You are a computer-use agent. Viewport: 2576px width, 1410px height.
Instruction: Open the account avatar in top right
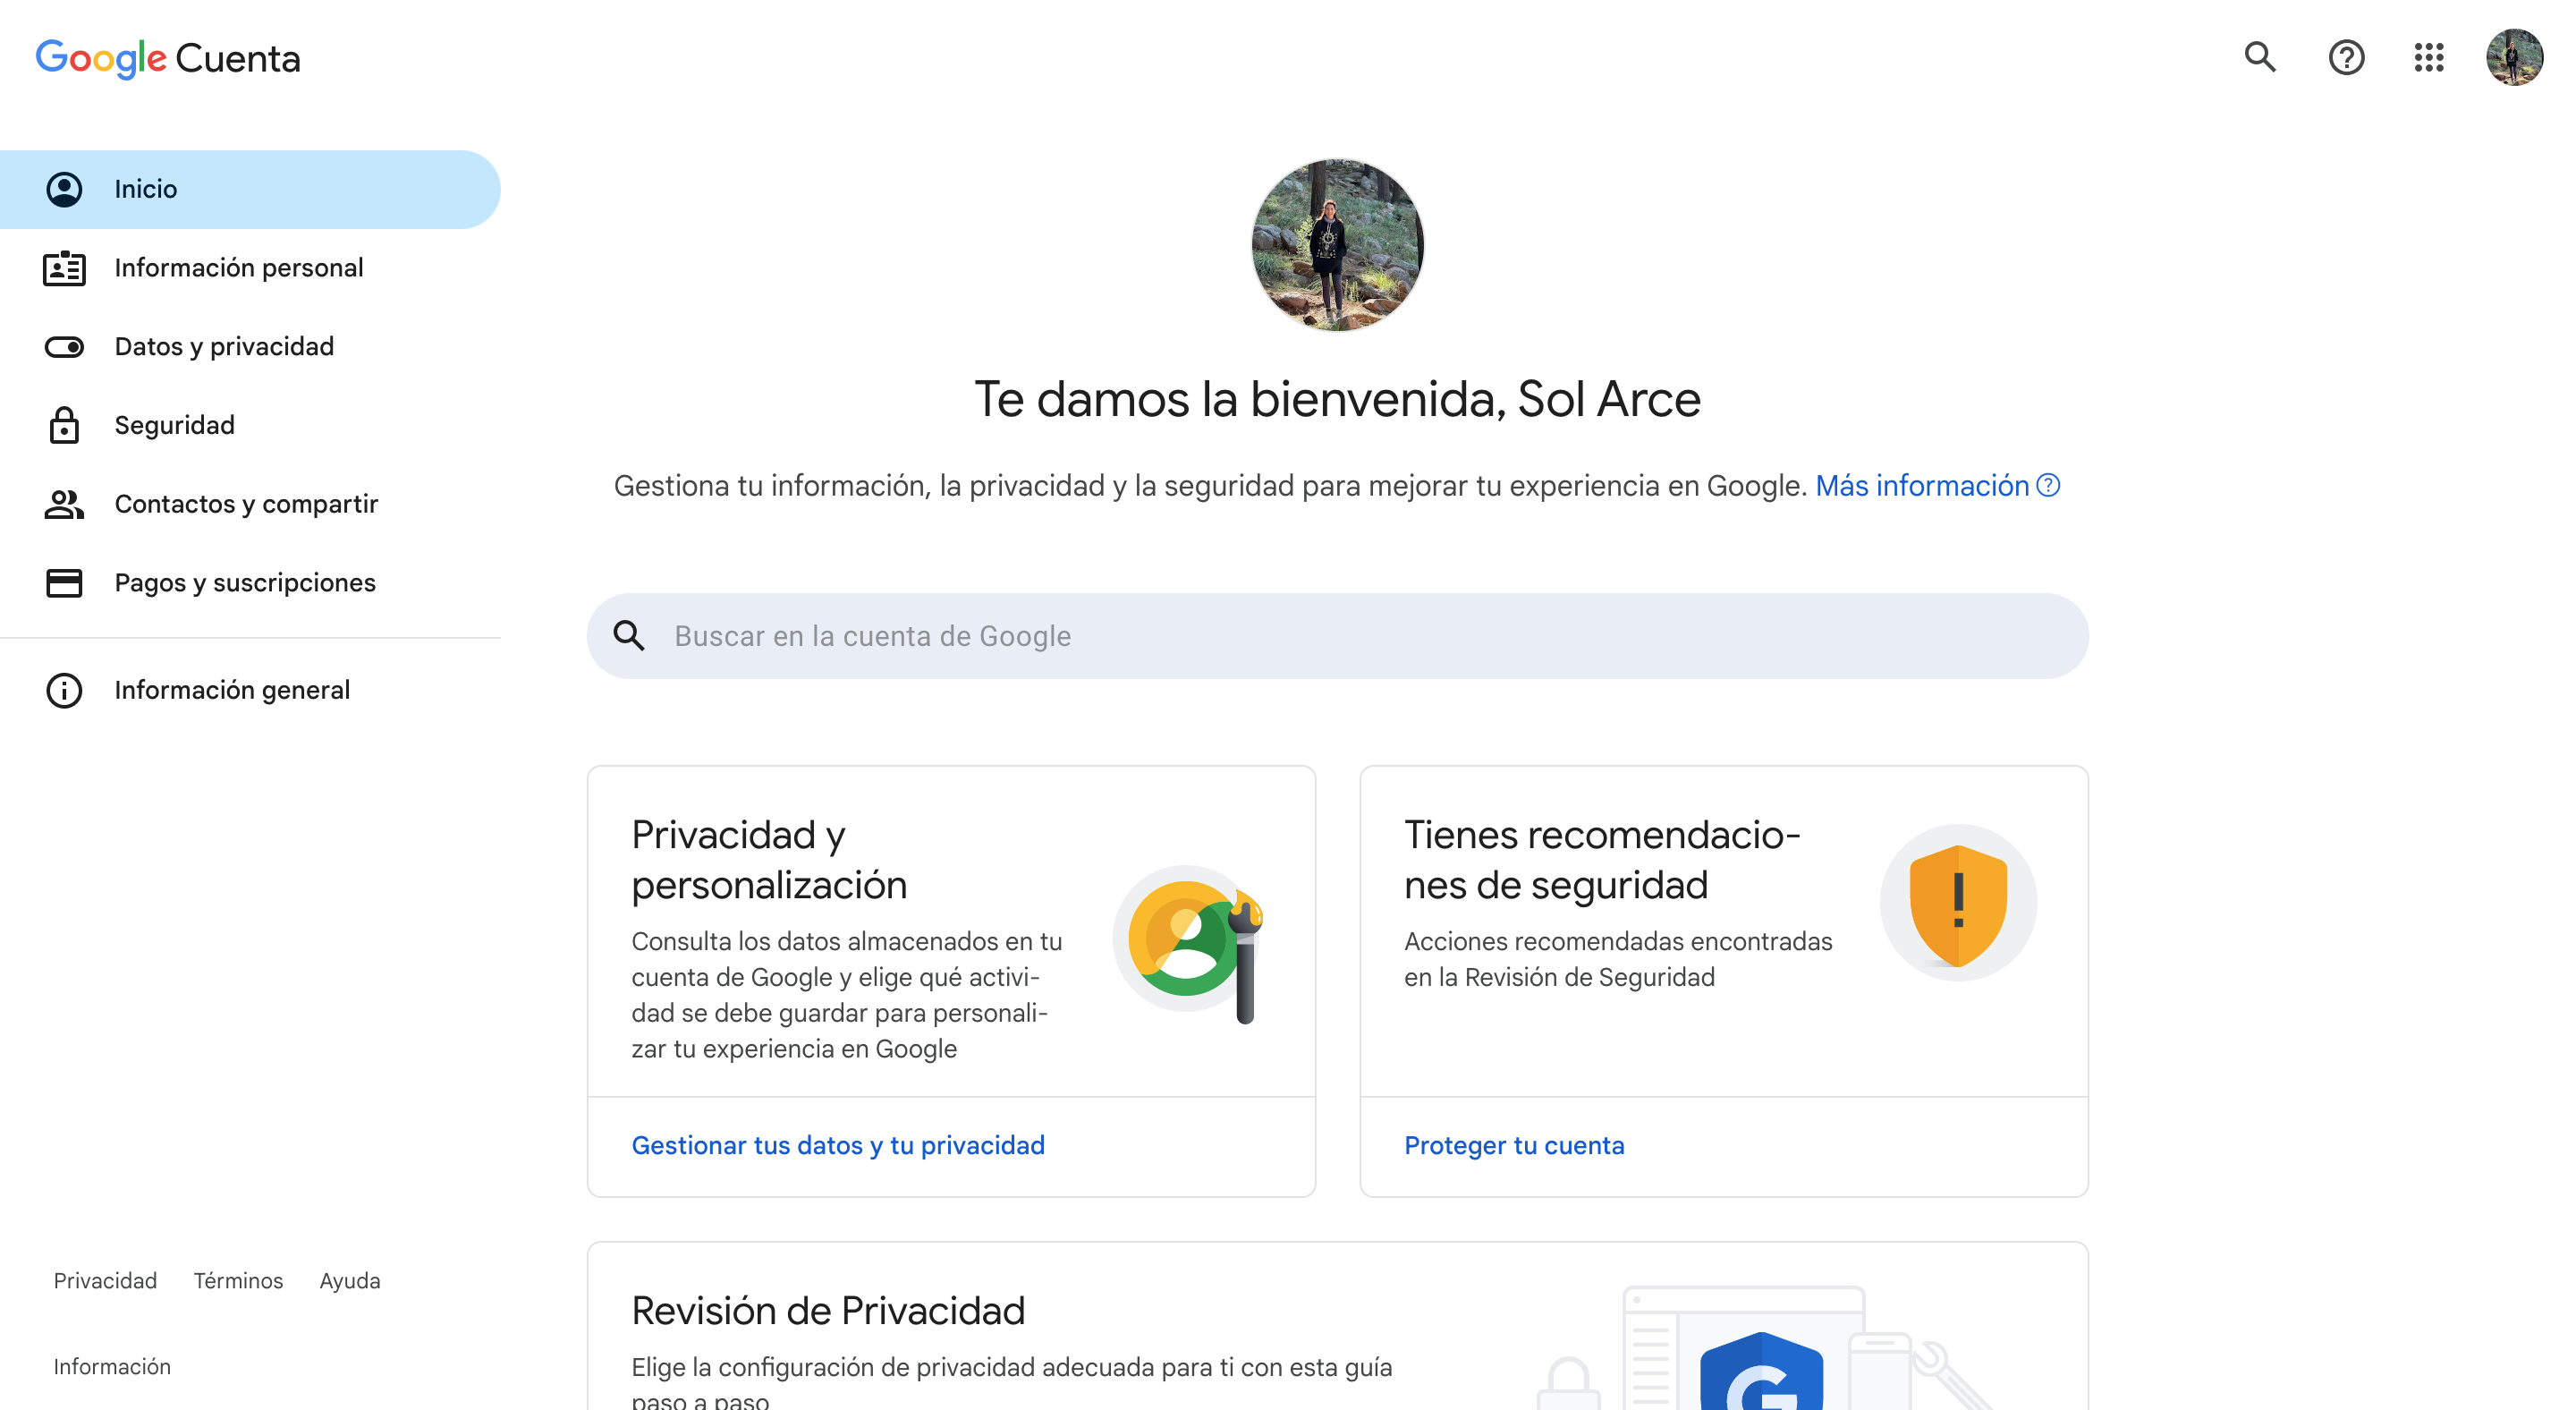pyautogui.click(x=2514, y=57)
